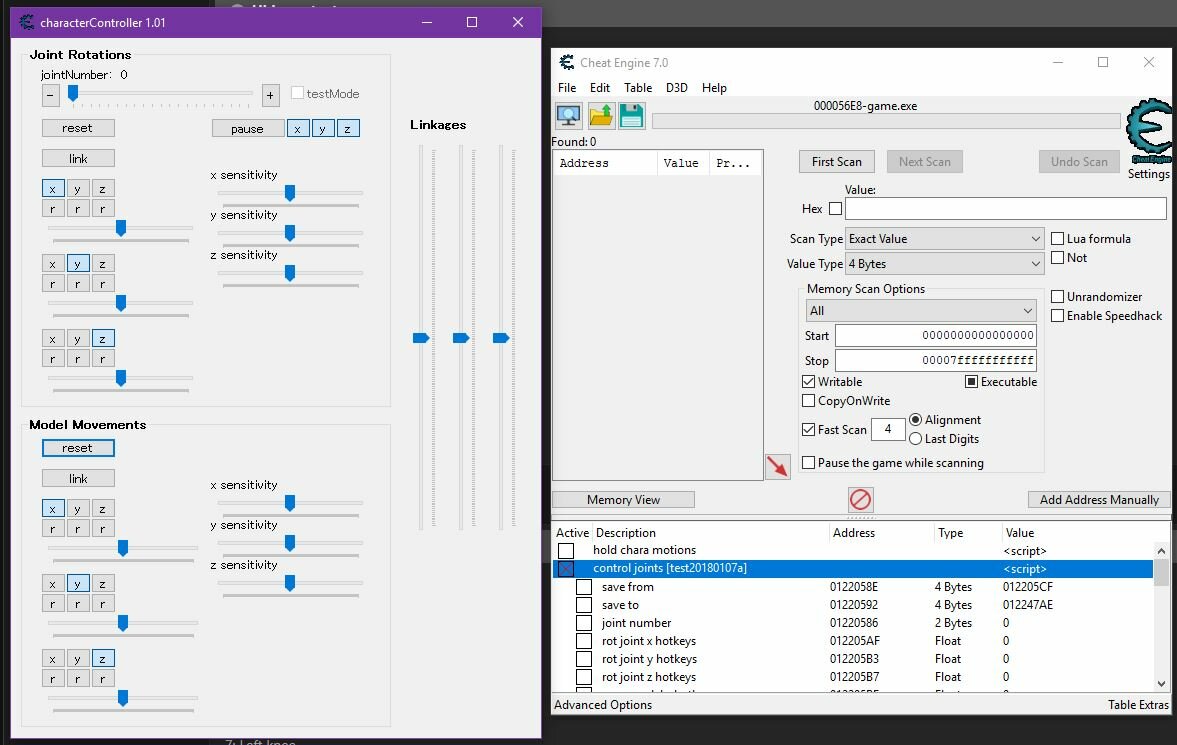This screenshot has width=1177, height=745.
Task: Click minus button beside jointNumber slider
Action: coord(50,95)
